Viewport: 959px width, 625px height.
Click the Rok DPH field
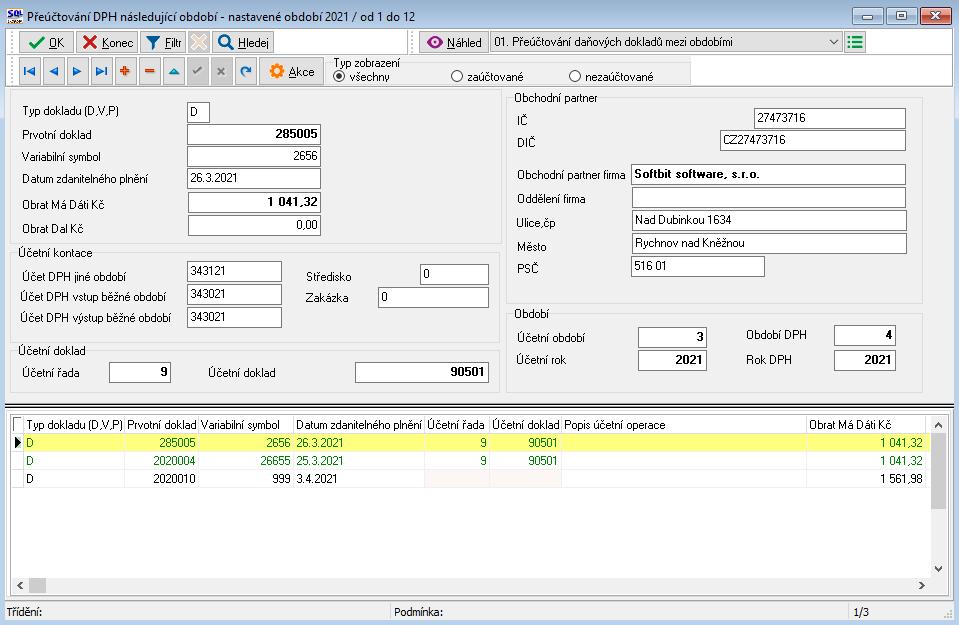[x=865, y=360]
